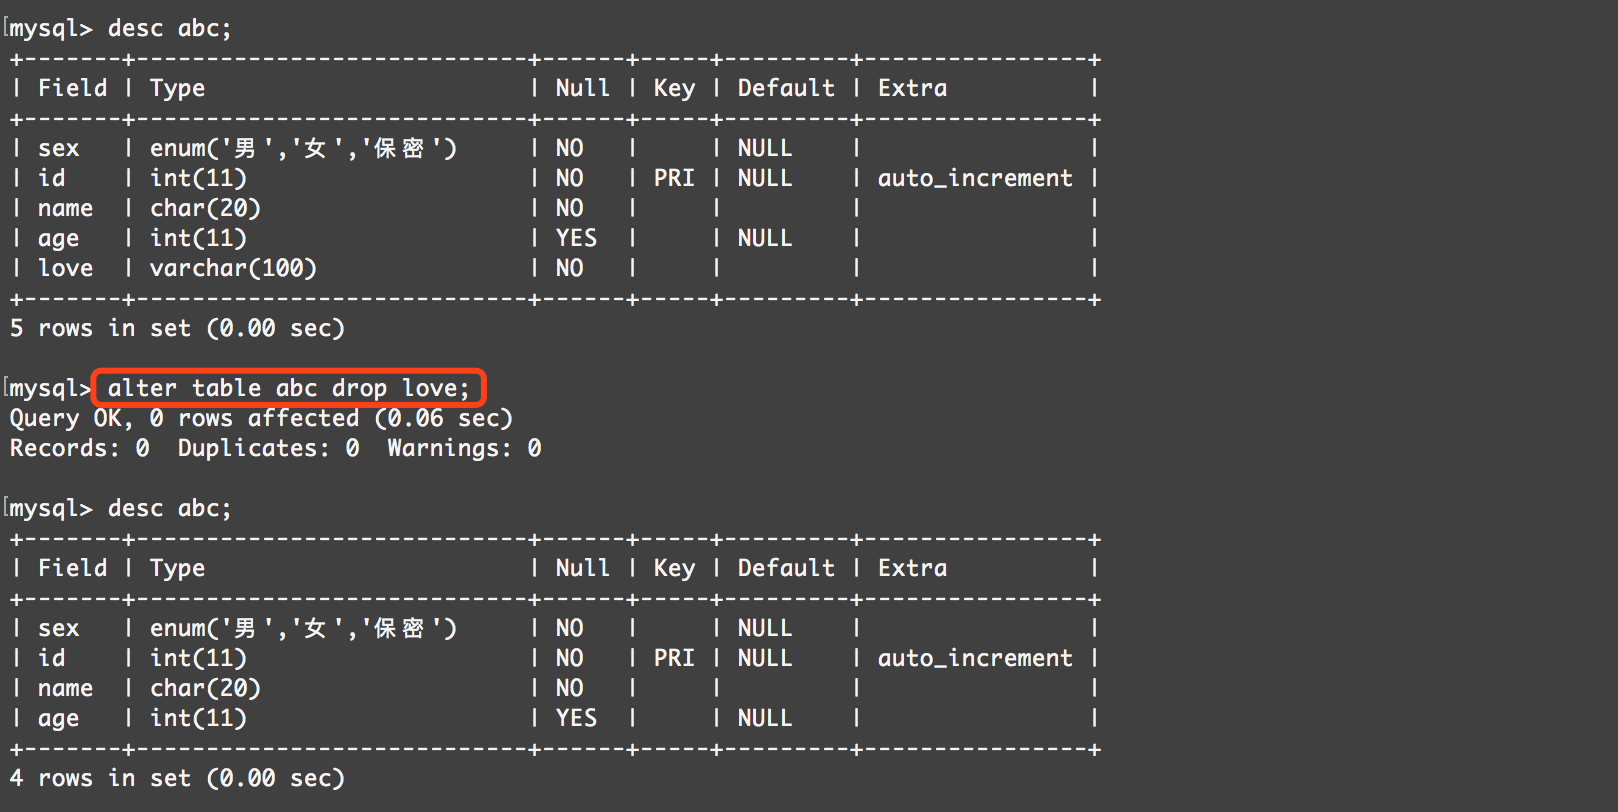This screenshot has width=1618, height=812.
Task: Click auto_increment in the four-row table output
Action: 975,658
